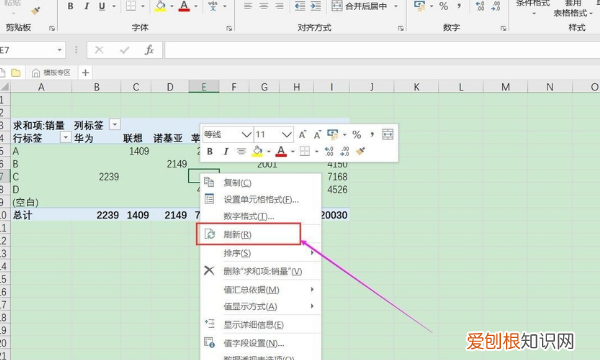This screenshot has width=600, height=360.
Task: Select column A header
Action: tap(41, 87)
